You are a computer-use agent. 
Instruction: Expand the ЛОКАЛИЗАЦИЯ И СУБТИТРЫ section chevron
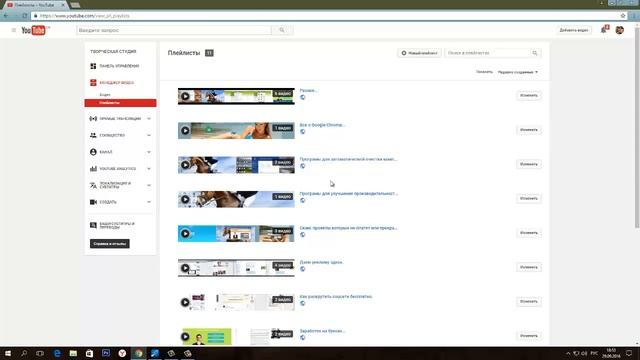(149, 185)
